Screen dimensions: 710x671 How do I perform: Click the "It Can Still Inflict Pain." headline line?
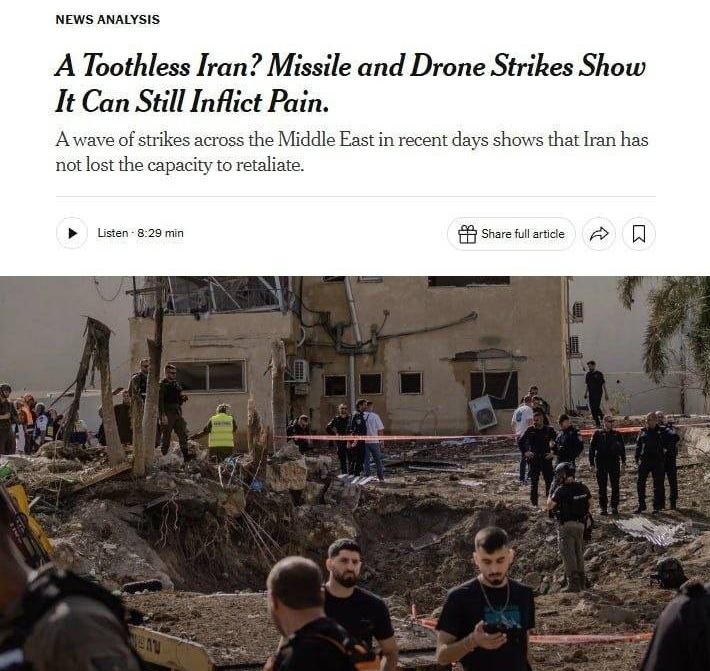tap(192, 101)
